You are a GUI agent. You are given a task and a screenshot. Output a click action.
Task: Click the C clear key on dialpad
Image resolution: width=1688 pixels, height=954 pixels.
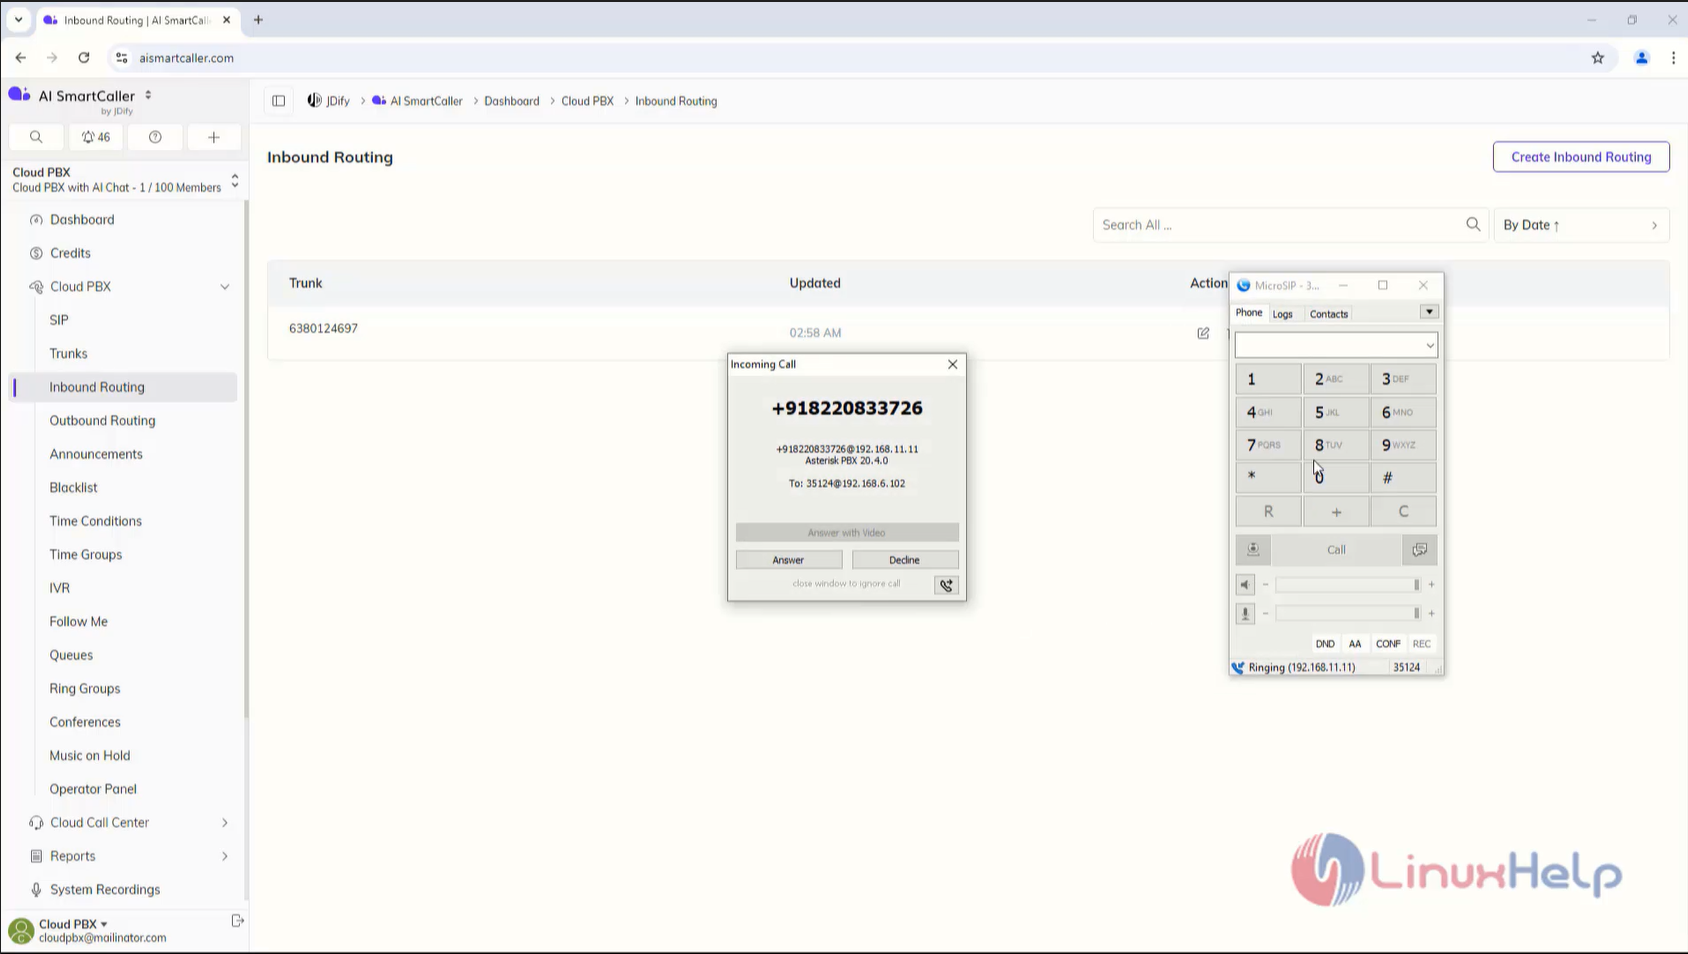(x=1403, y=512)
